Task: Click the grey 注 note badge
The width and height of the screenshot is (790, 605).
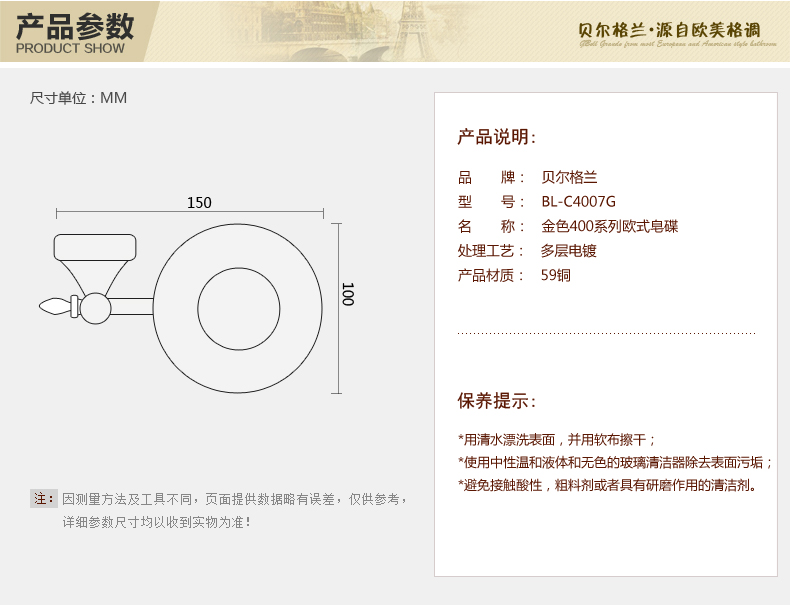Action: tap(43, 498)
